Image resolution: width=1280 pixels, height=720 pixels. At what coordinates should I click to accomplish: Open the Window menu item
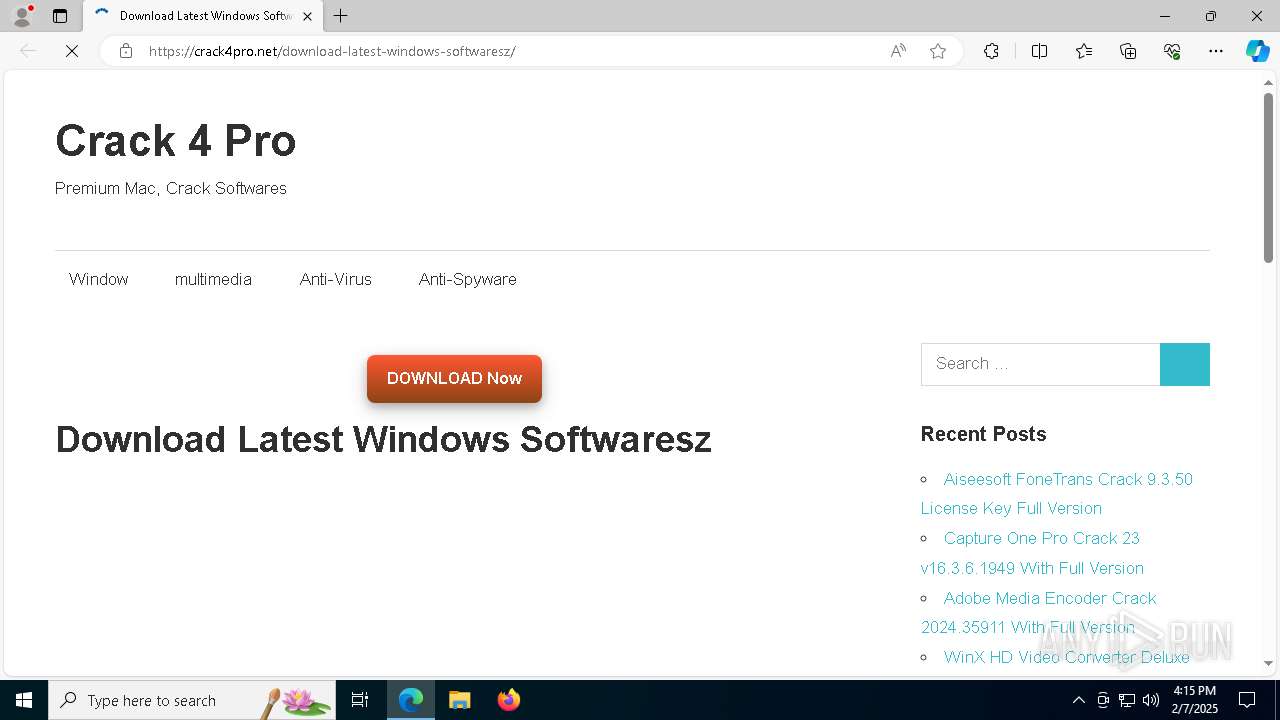[x=99, y=279]
